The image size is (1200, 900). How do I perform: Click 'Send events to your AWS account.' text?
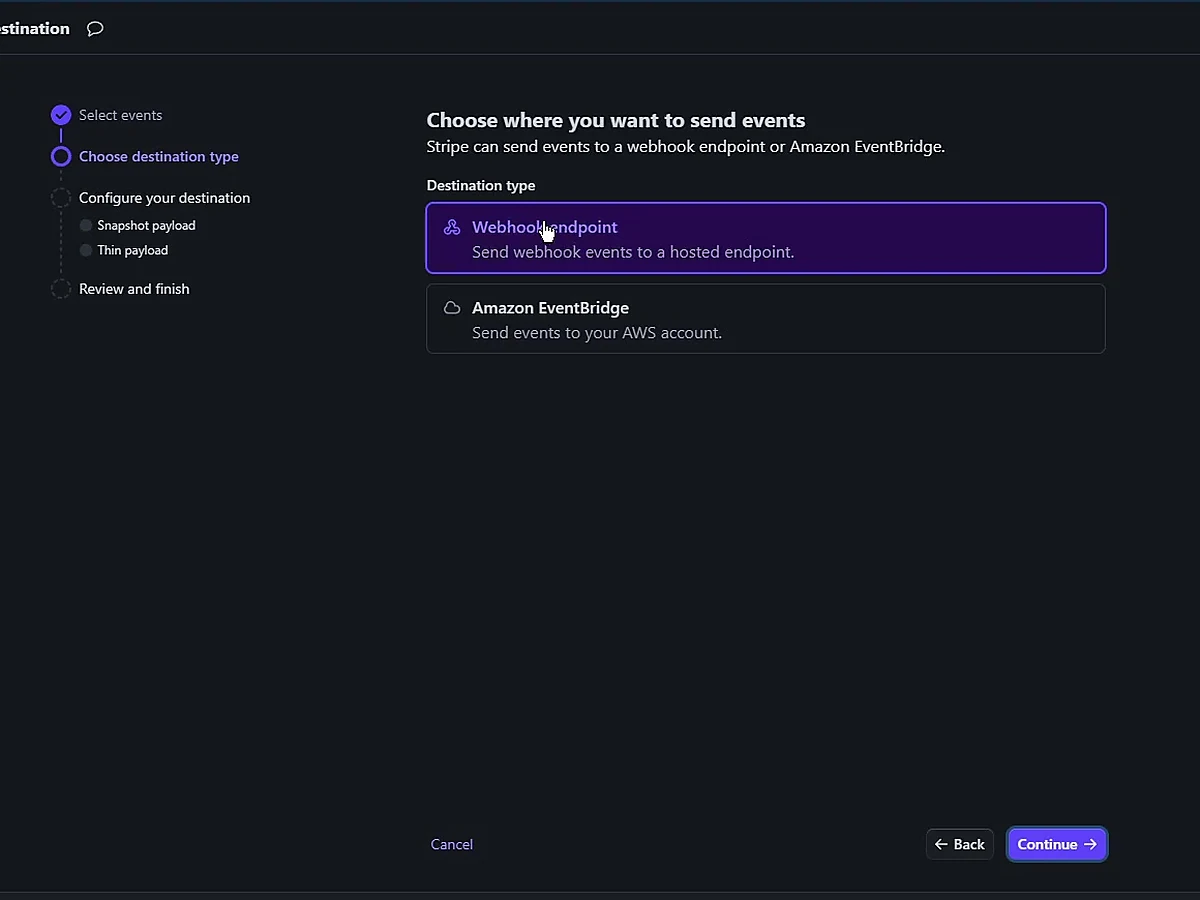(597, 332)
